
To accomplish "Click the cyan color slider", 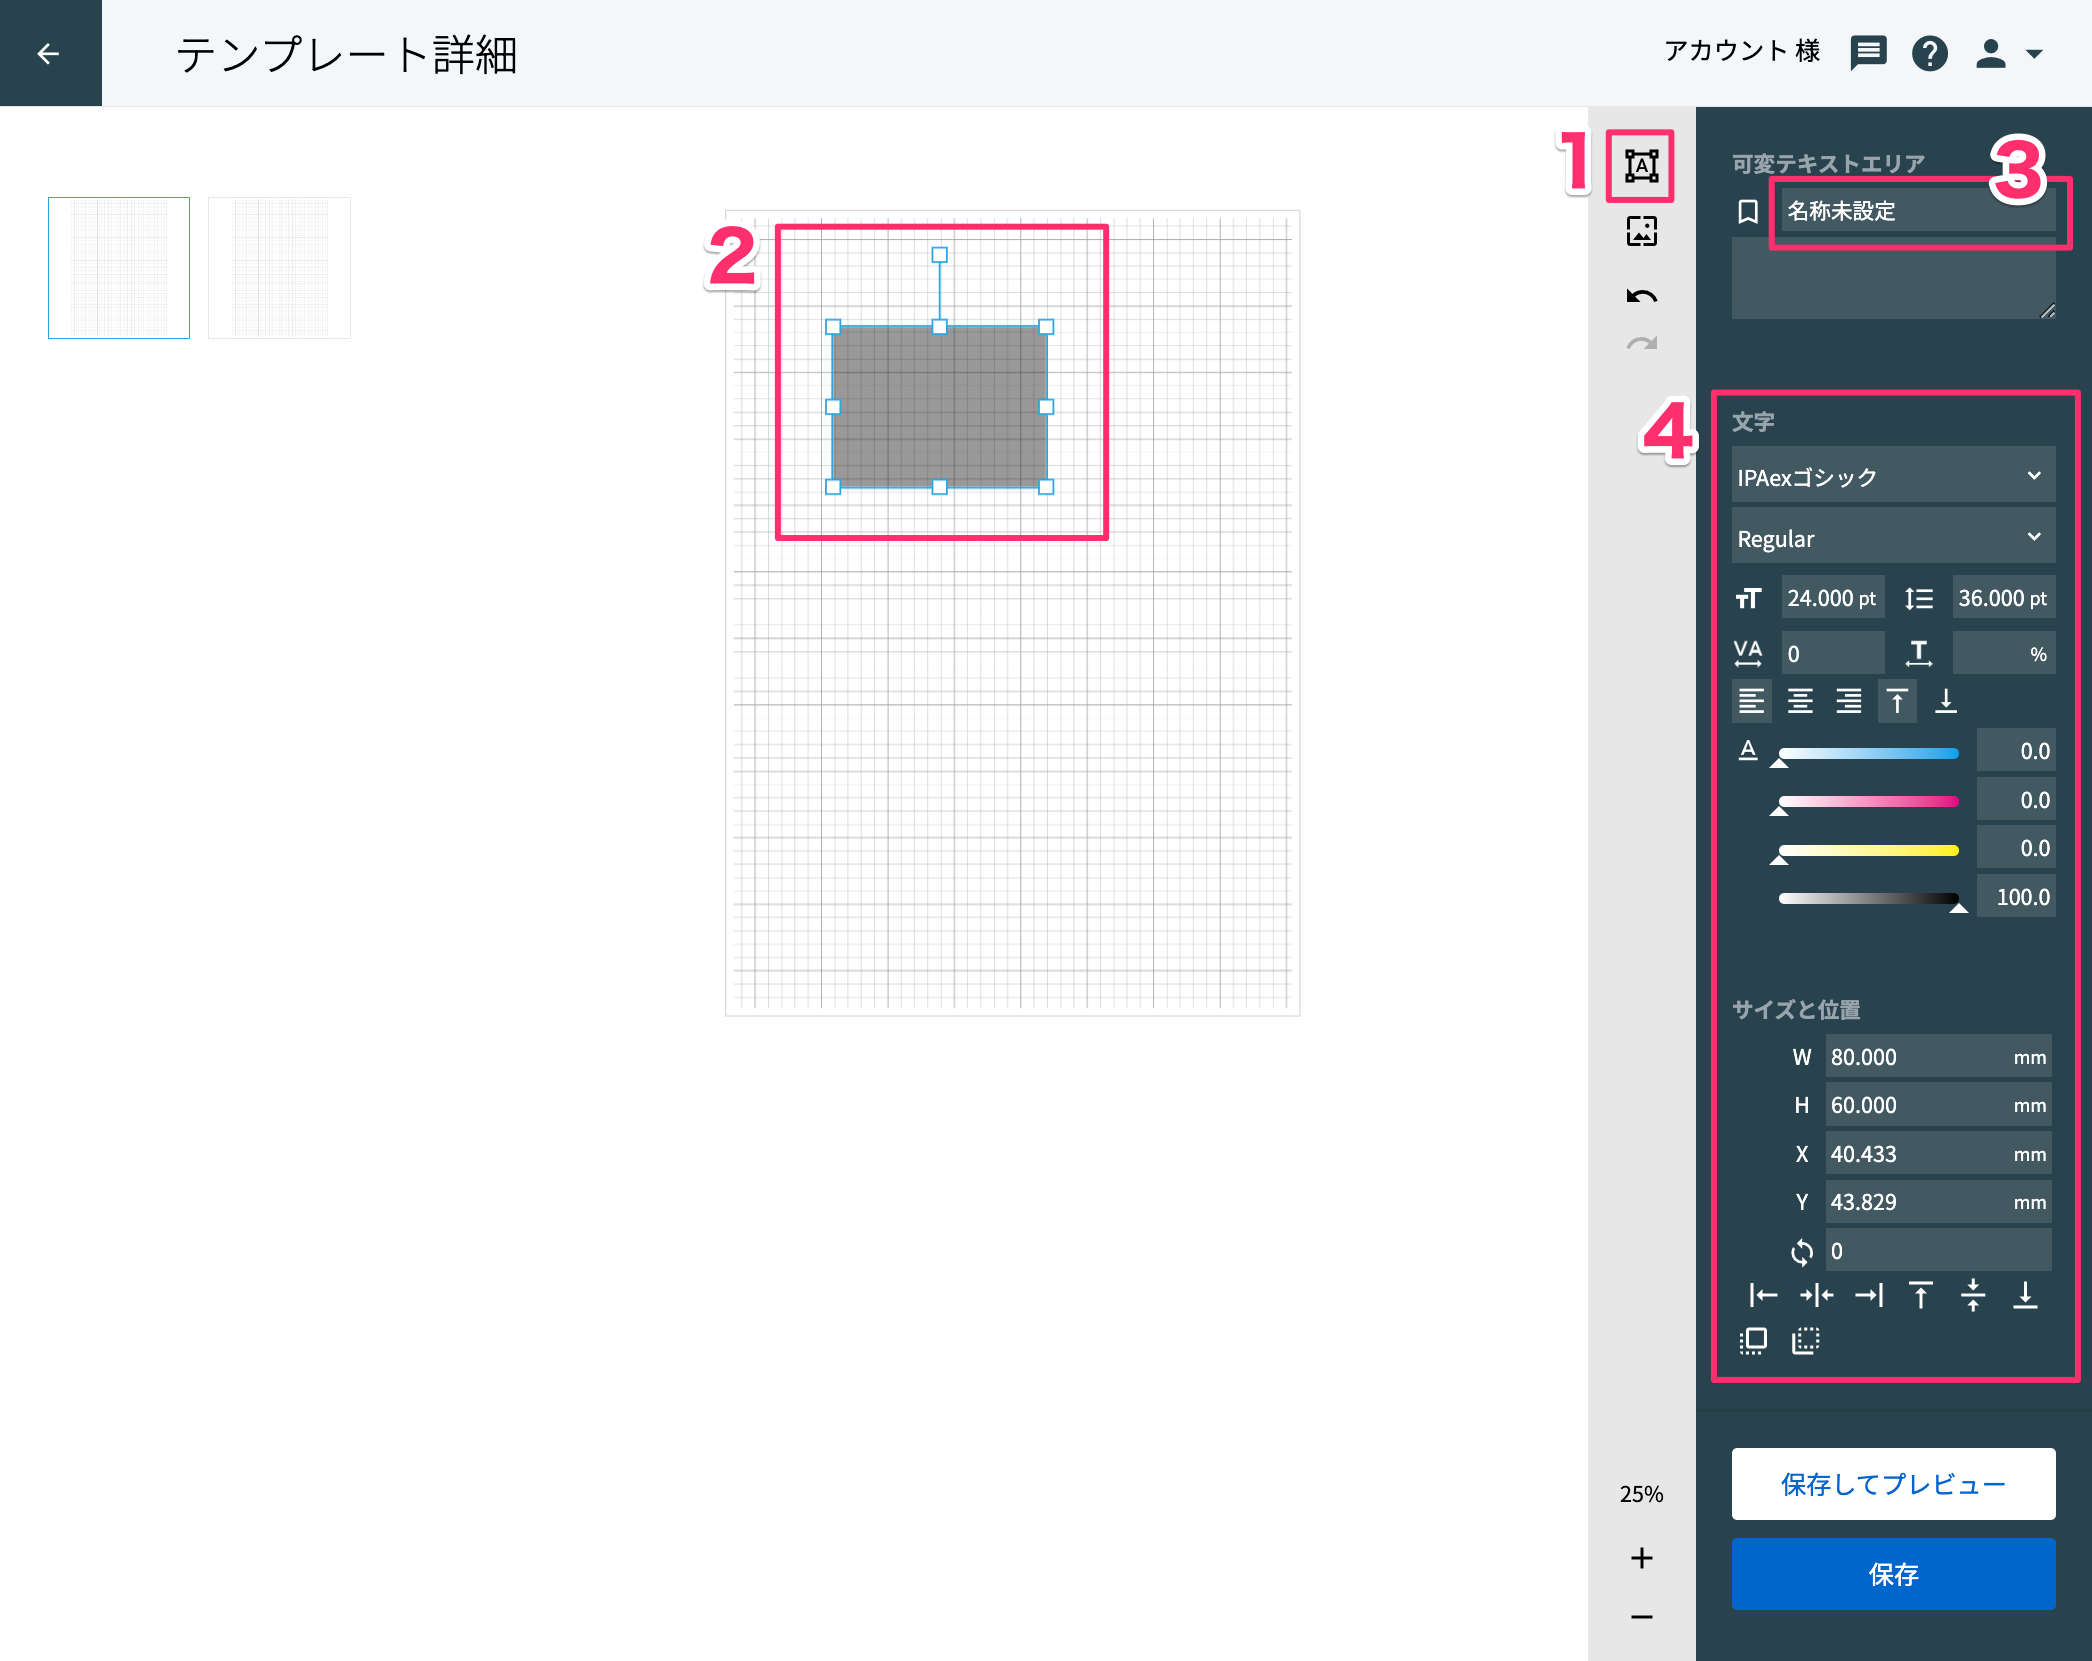I will (x=1868, y=754).
